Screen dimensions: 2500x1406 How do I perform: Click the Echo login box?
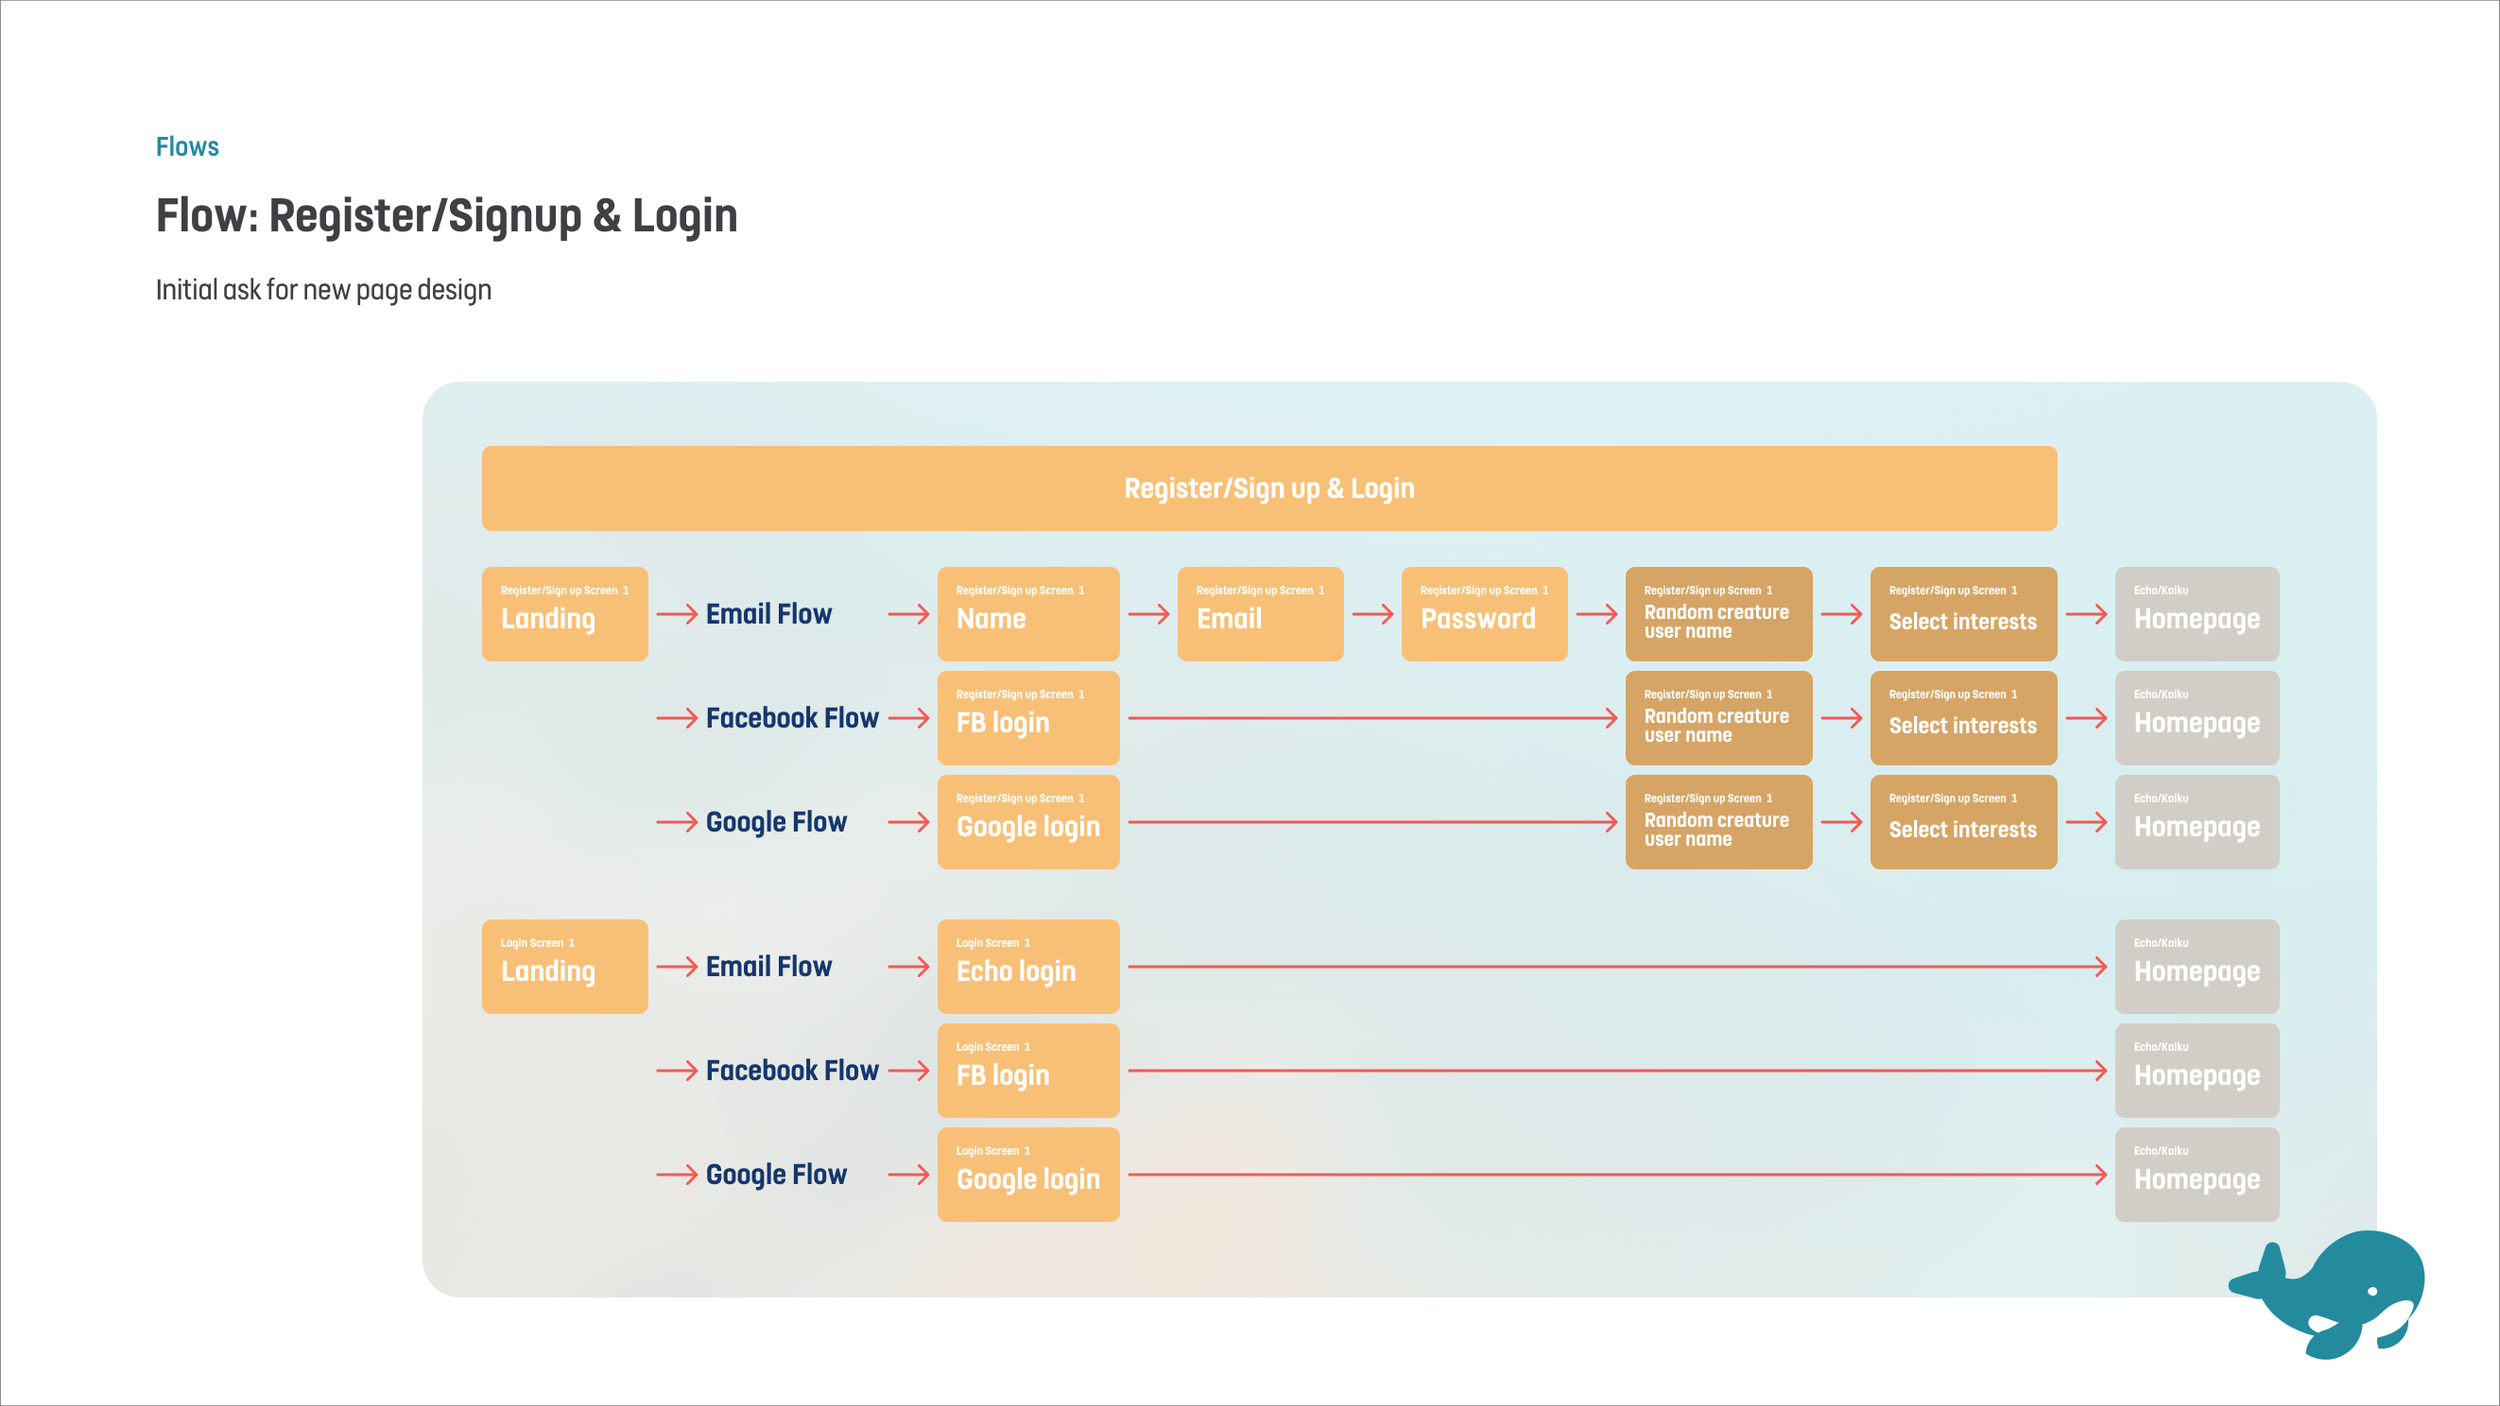1027,966
